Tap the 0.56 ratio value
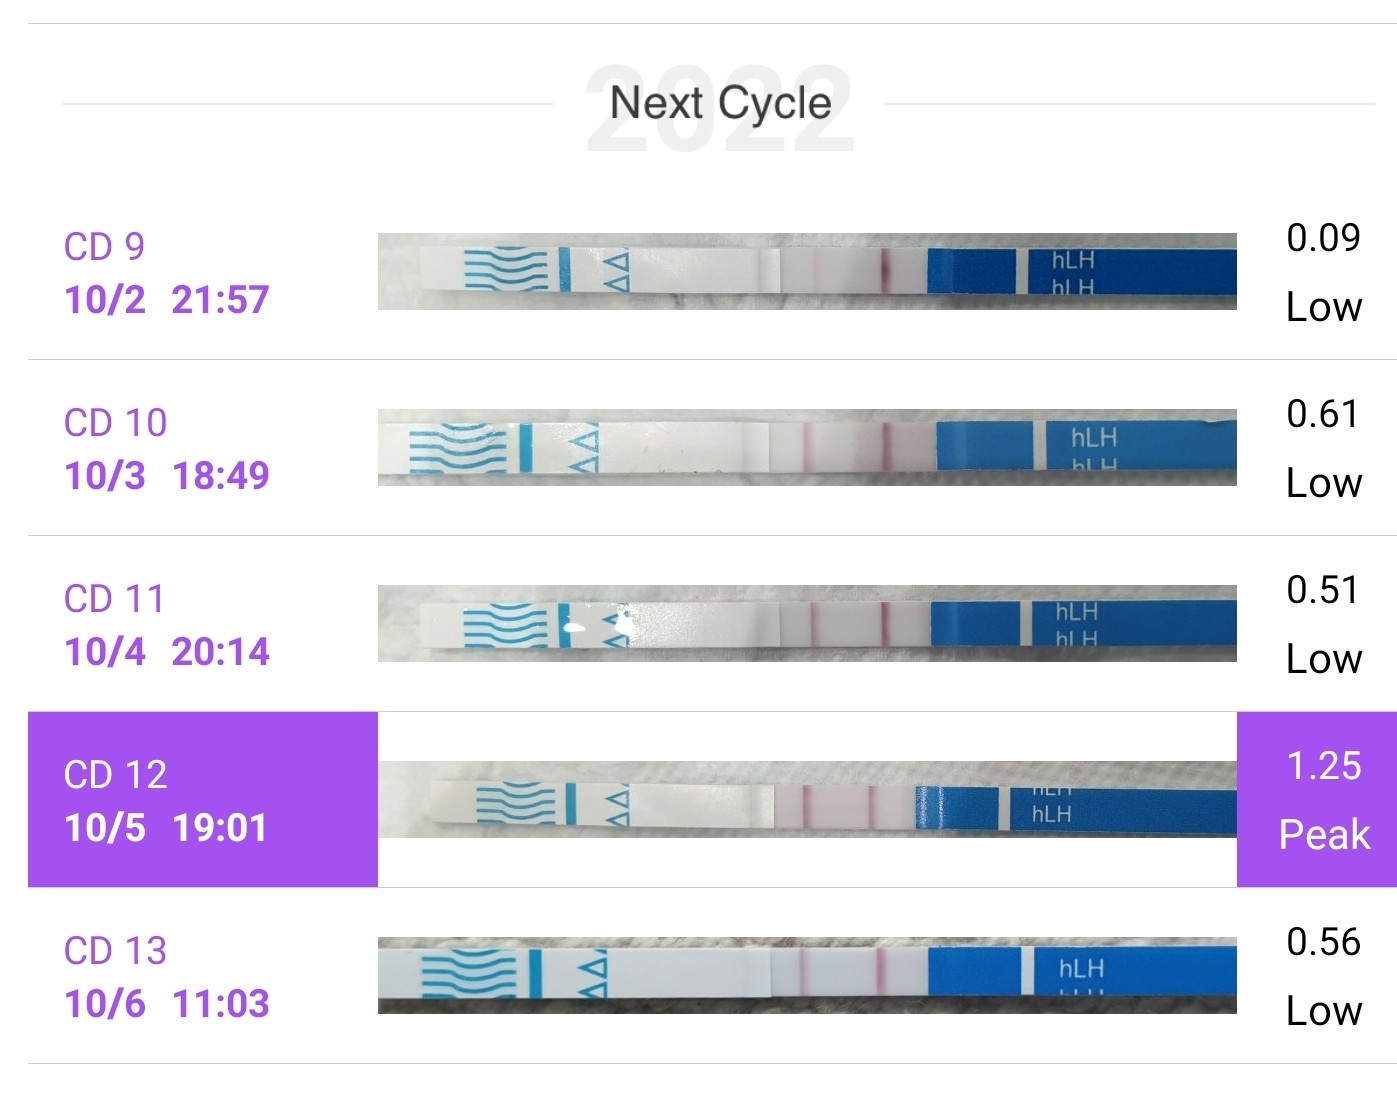1397x1096 pixels. [x=1323, y=942]
